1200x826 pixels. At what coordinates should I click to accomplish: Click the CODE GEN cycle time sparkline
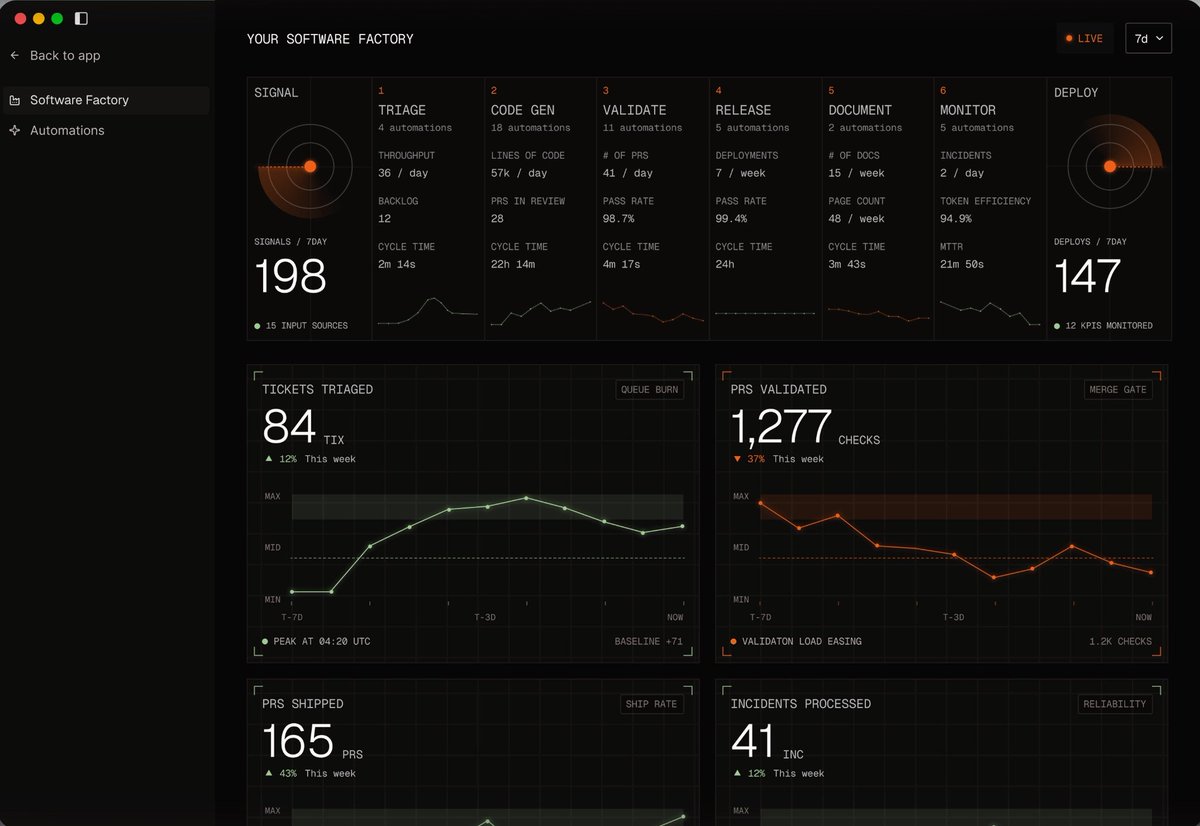coord(541,313)
